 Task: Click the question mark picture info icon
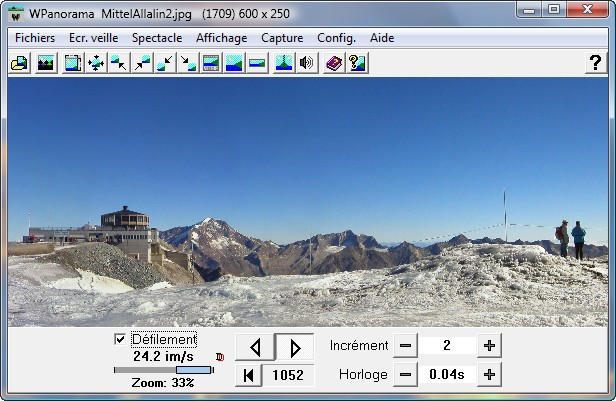pyautogui.click(x=357, y=63)
